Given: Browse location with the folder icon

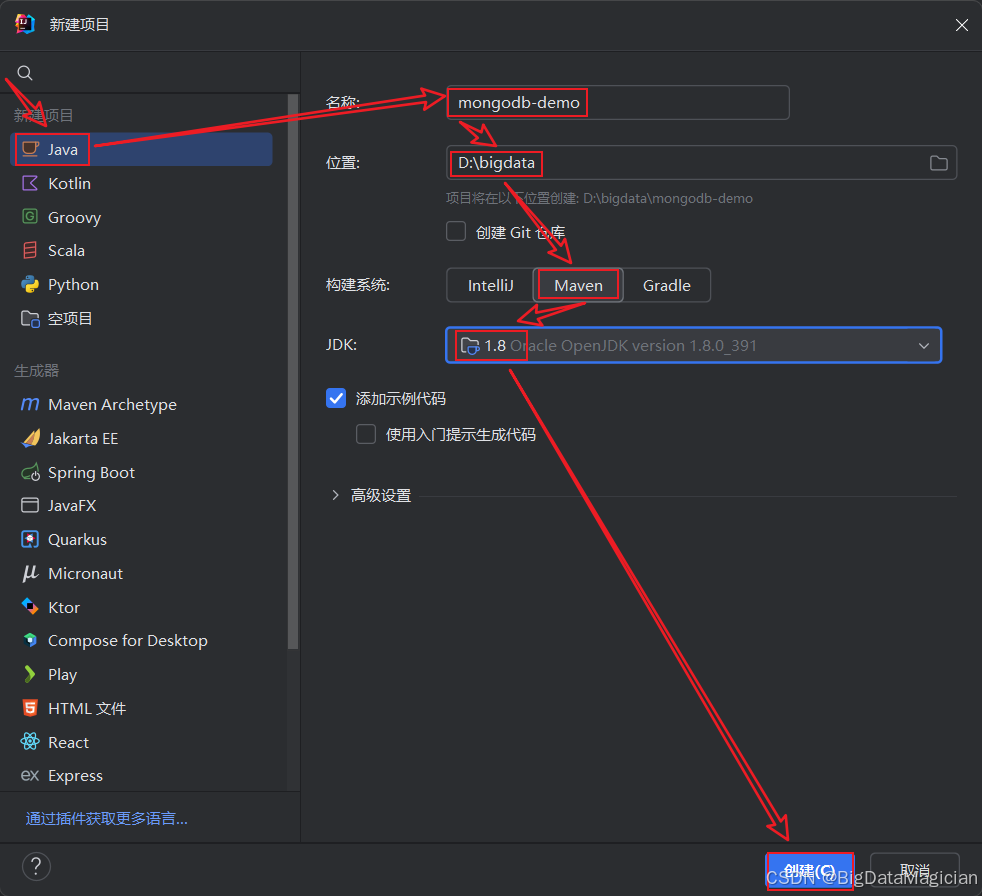Looking at the screenshot, I should click(938, 163).
